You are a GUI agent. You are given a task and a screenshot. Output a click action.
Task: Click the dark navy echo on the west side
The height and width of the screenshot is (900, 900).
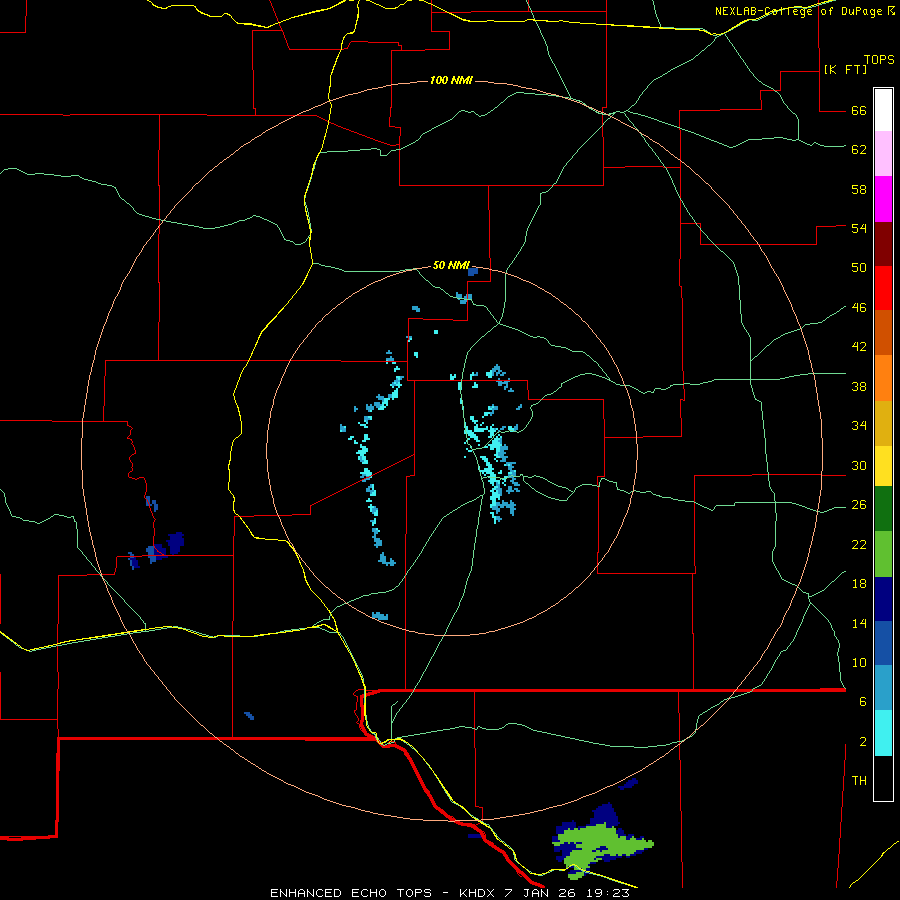coord(176,542)
